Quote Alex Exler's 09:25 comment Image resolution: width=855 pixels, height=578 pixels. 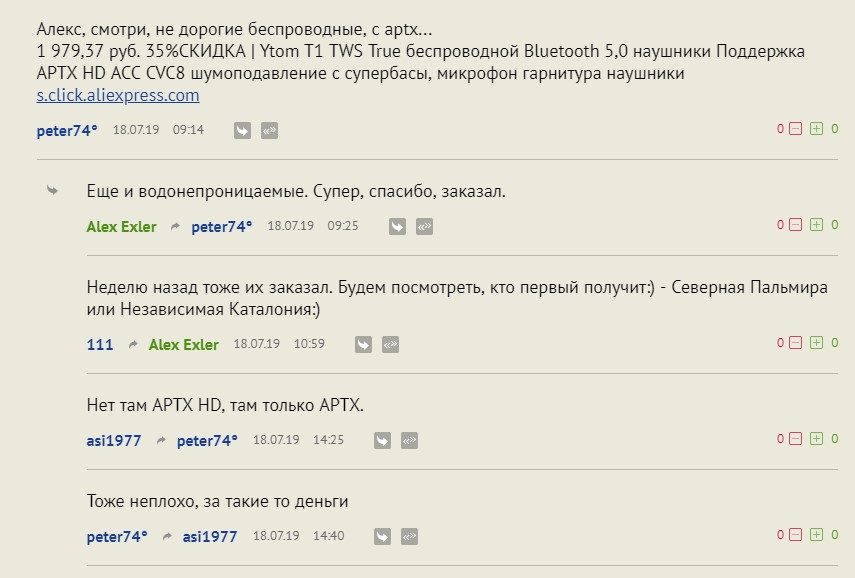[x=424, y=226]
